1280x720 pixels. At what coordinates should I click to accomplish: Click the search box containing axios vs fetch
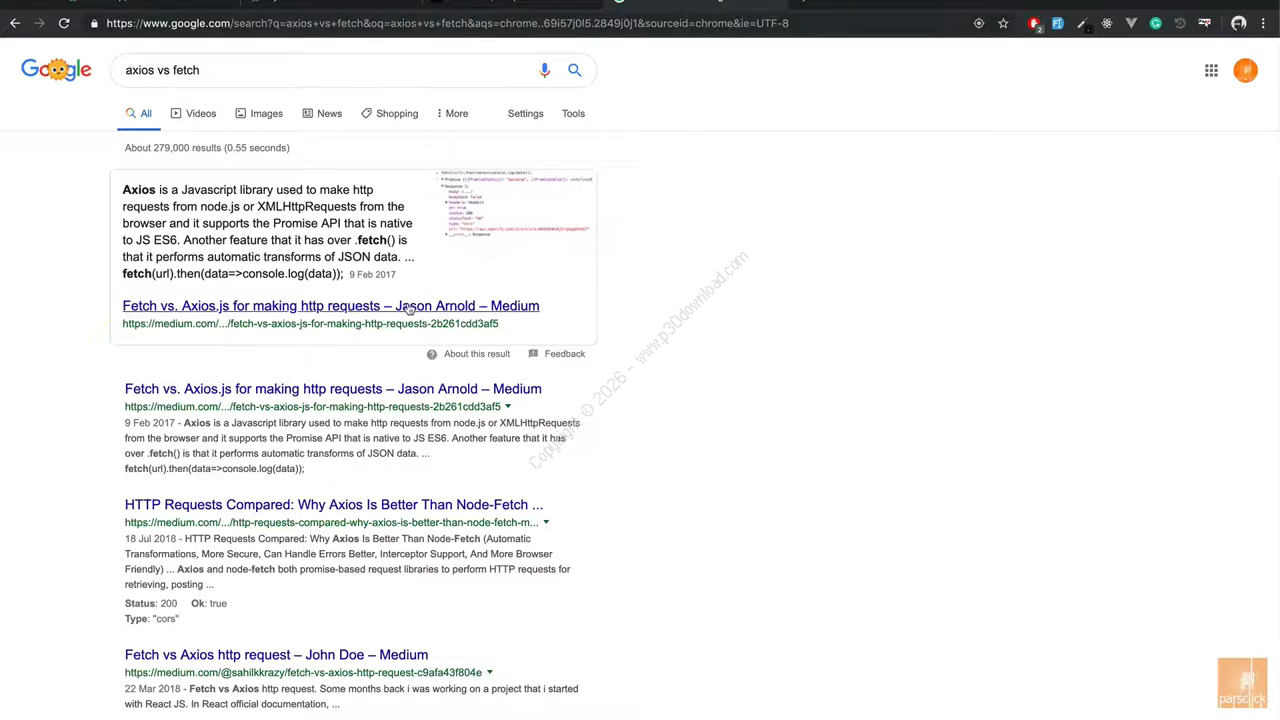click(x=320, y=70)
